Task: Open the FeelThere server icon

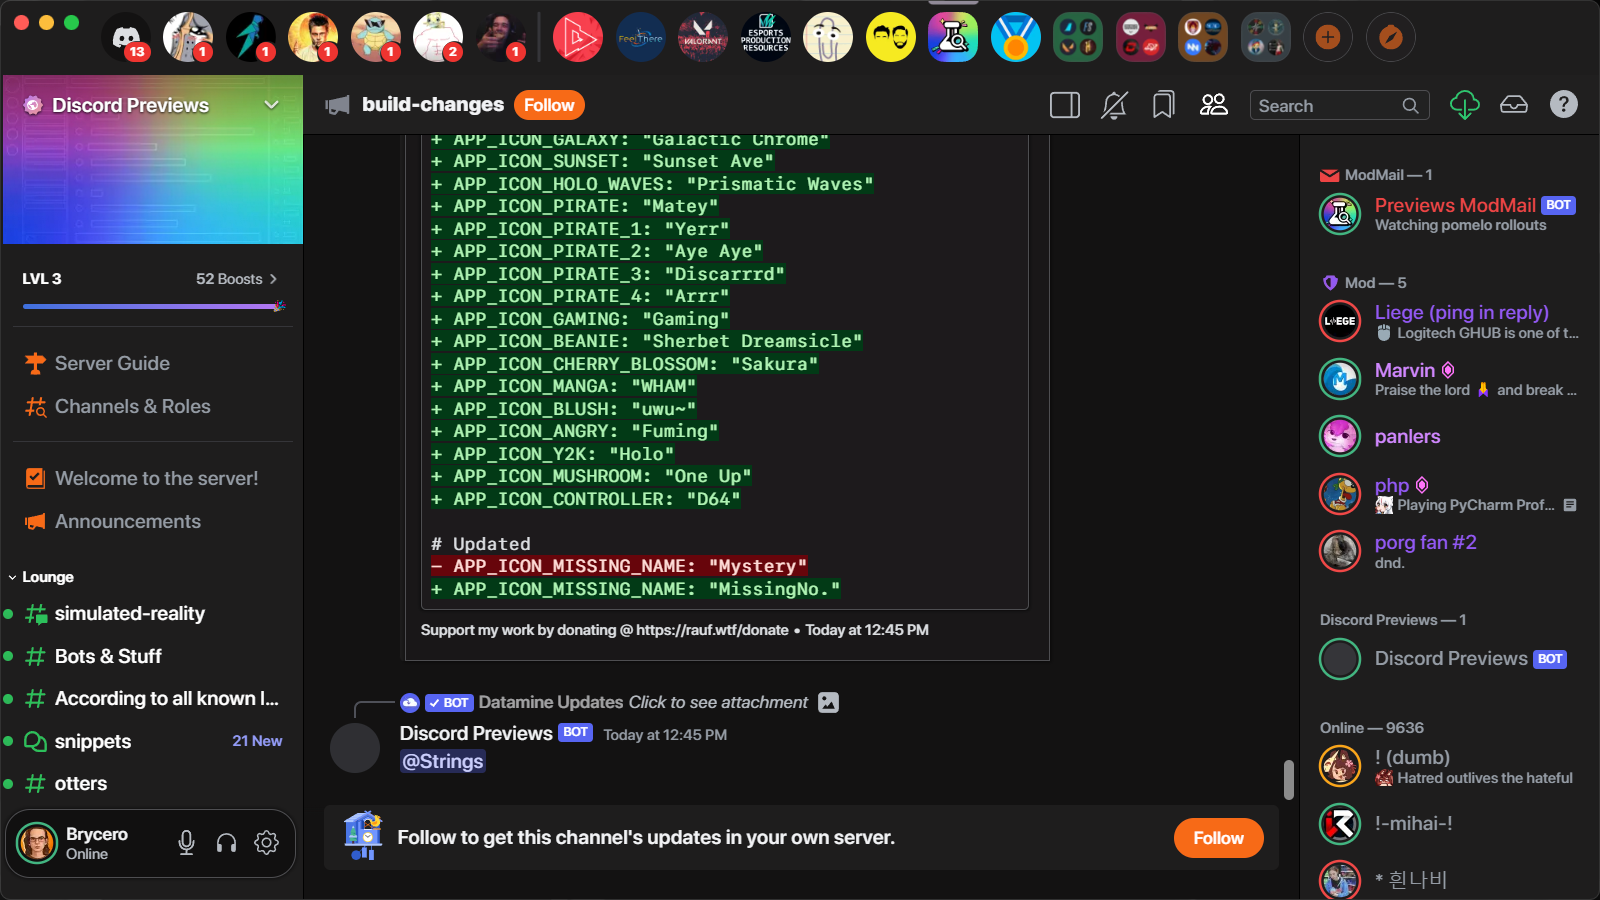Action: (641, 38)
